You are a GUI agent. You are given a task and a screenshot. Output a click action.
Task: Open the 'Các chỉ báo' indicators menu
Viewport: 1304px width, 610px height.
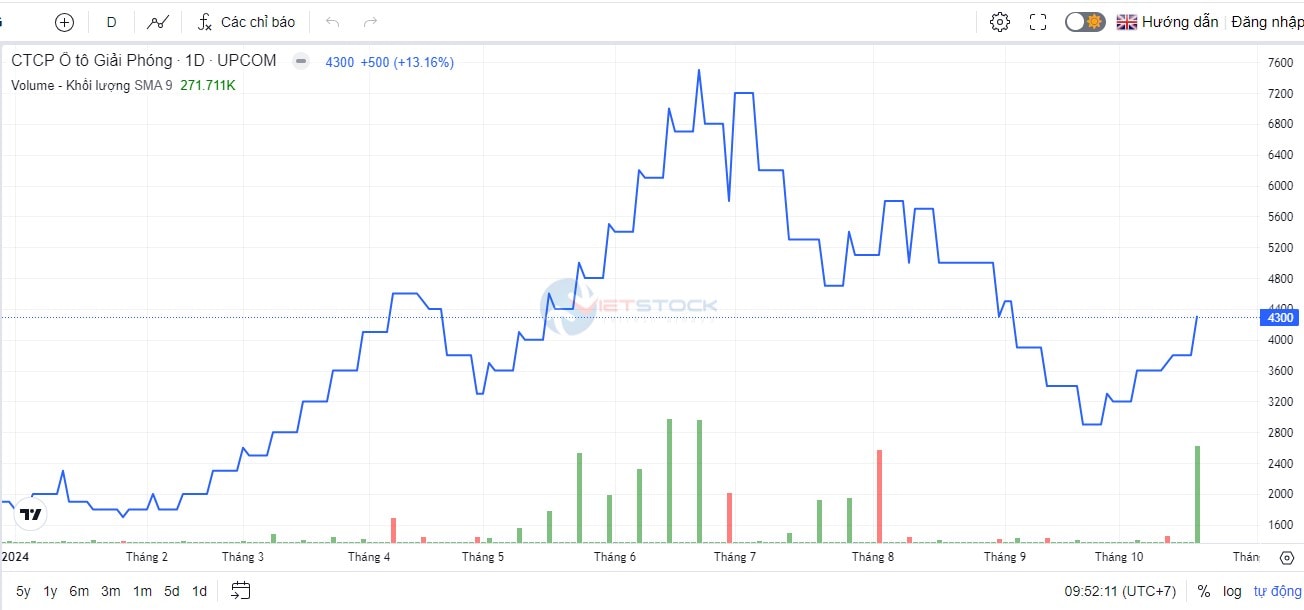point(246,22)
